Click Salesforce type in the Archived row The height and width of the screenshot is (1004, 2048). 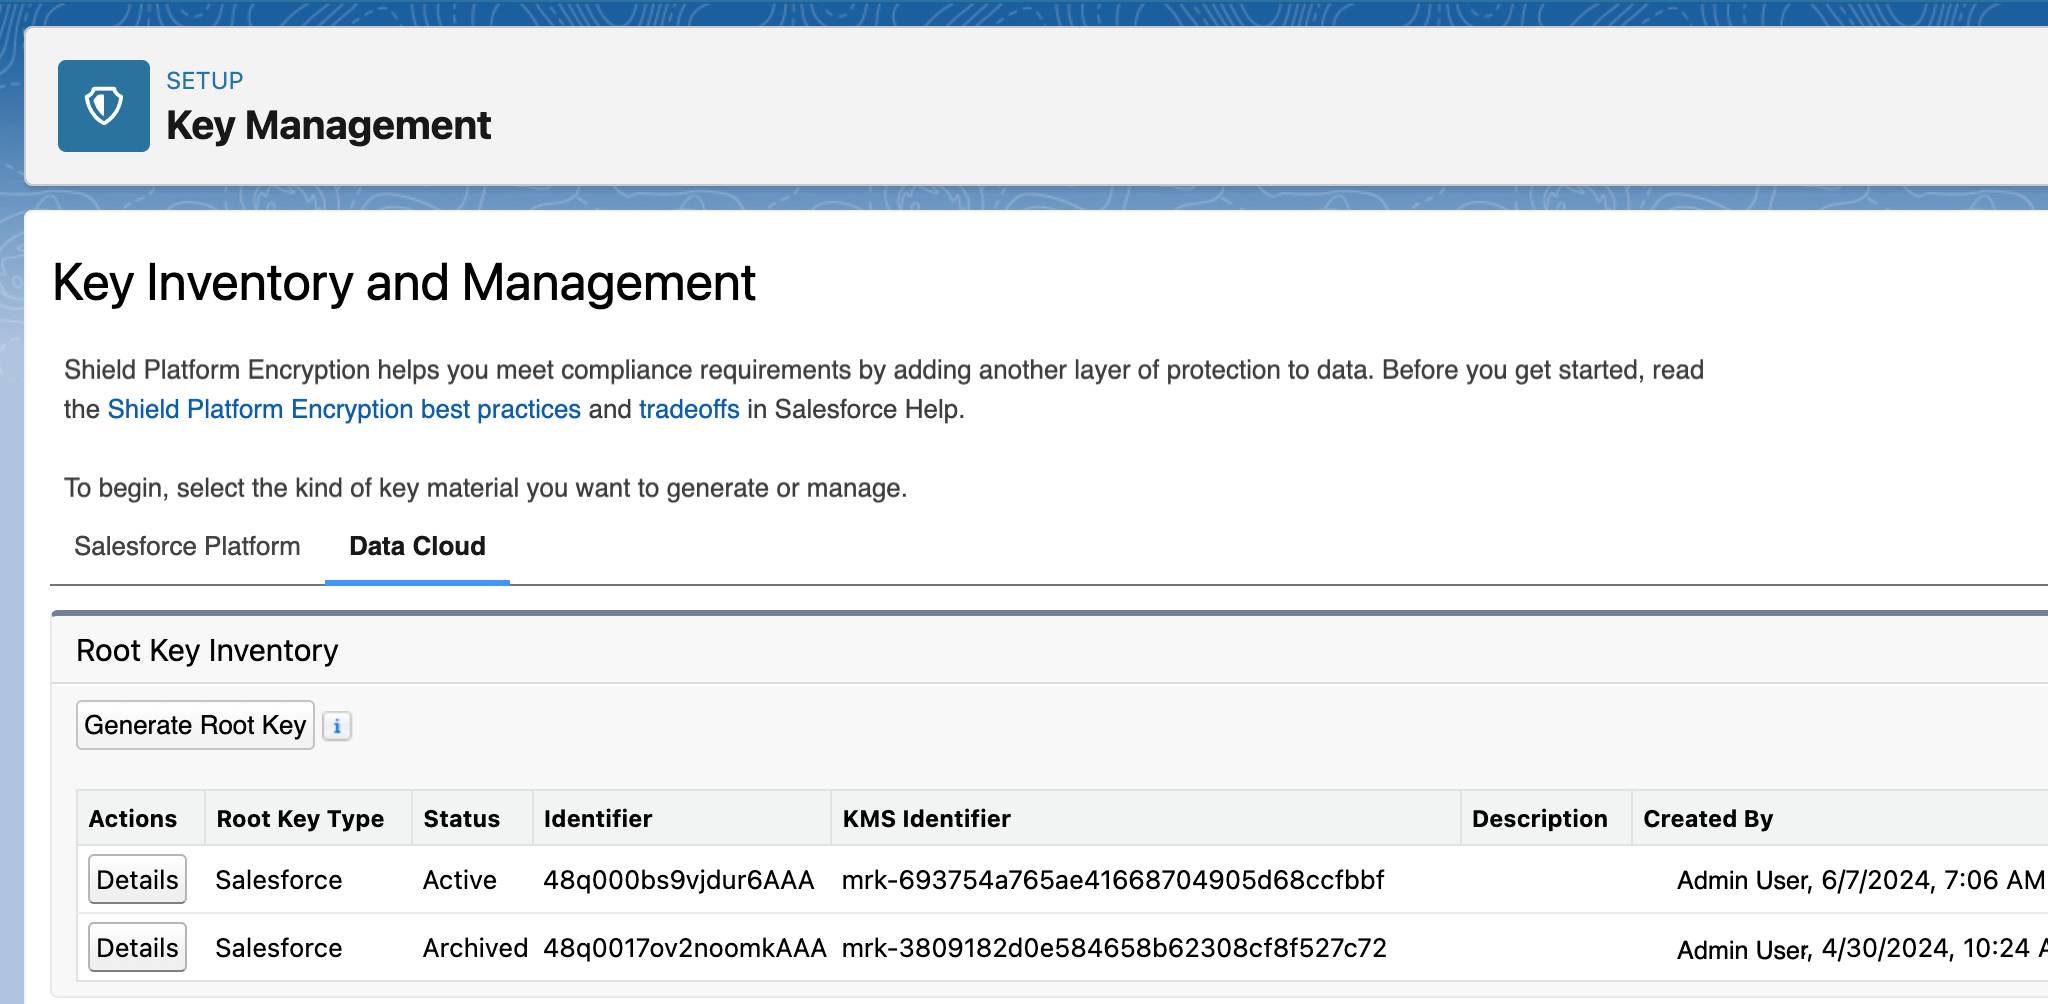pyautogui.click(x=278, y=948)
